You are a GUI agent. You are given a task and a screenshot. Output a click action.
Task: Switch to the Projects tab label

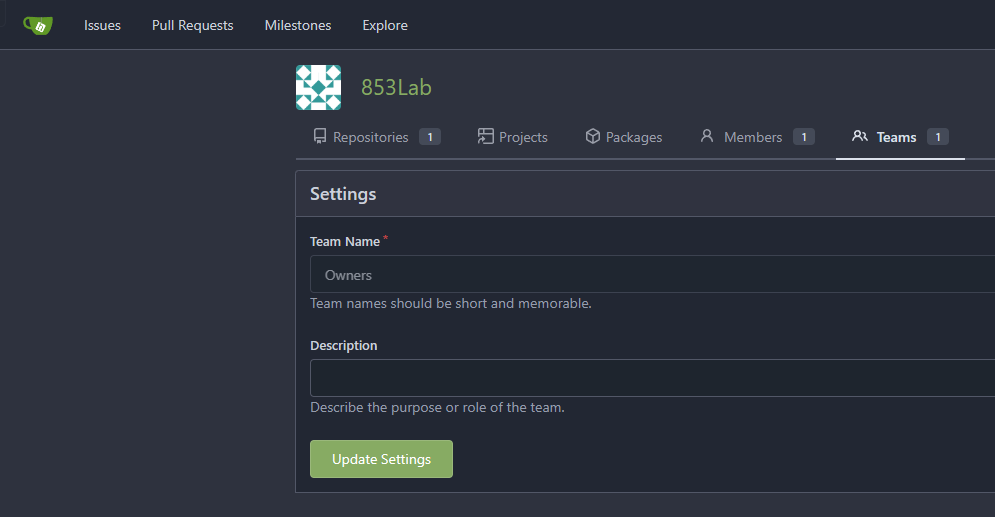523,137
